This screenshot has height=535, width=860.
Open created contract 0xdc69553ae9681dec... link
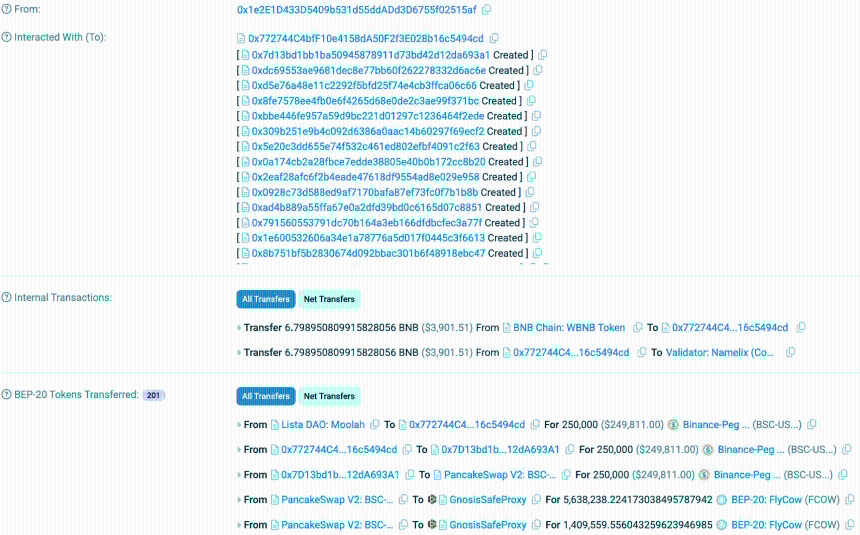click(369, 70)
